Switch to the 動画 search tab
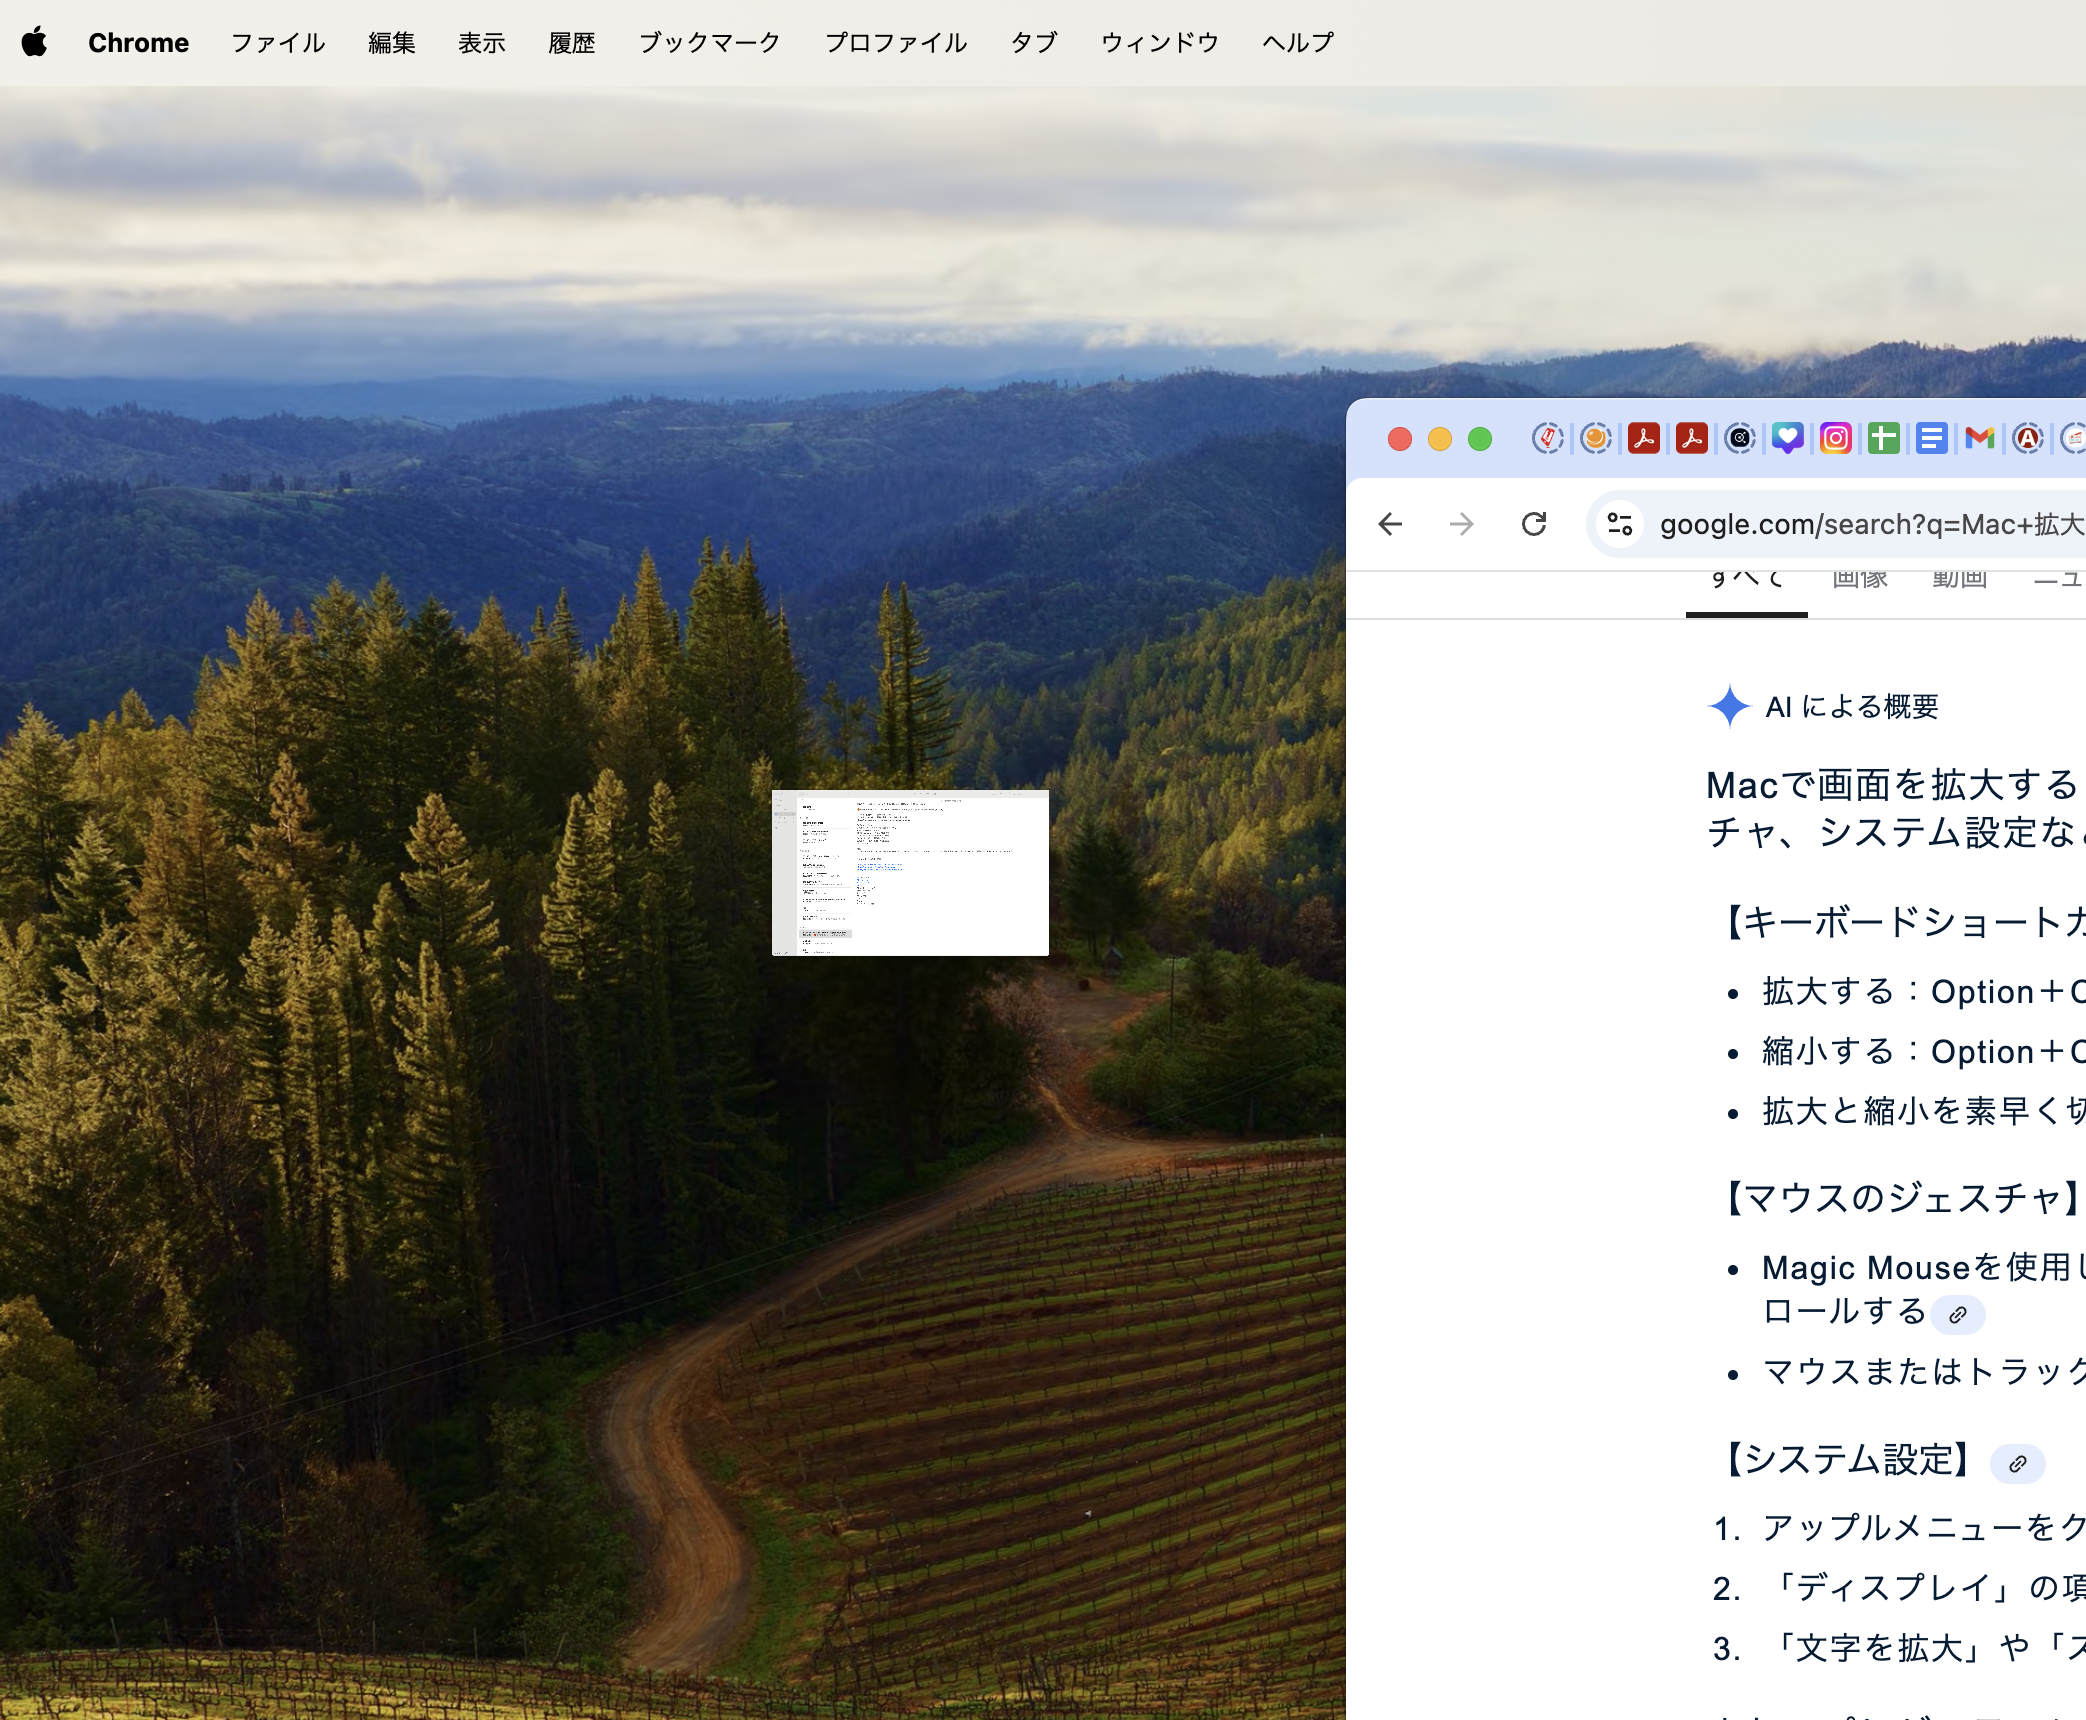Screen dimensions: 2086x1720 click(x=1959, y=580)
